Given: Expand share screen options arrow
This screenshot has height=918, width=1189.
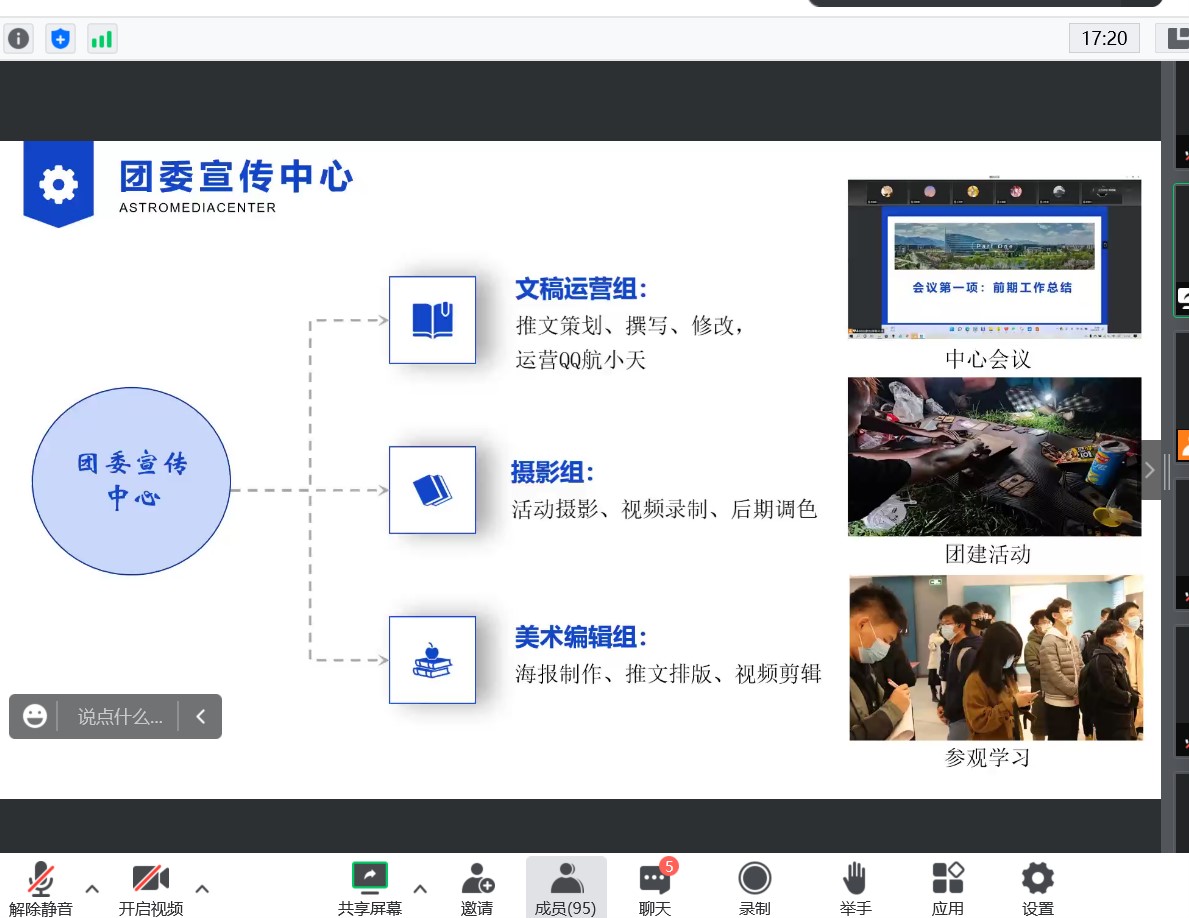Looking at the screenshot, I should click(420, 888).
